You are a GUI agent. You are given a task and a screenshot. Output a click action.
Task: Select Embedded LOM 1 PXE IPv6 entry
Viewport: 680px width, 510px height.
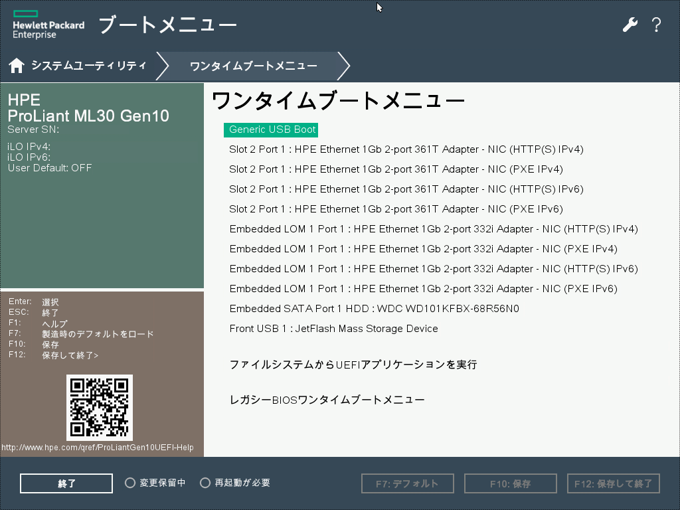tap(423, 289)
